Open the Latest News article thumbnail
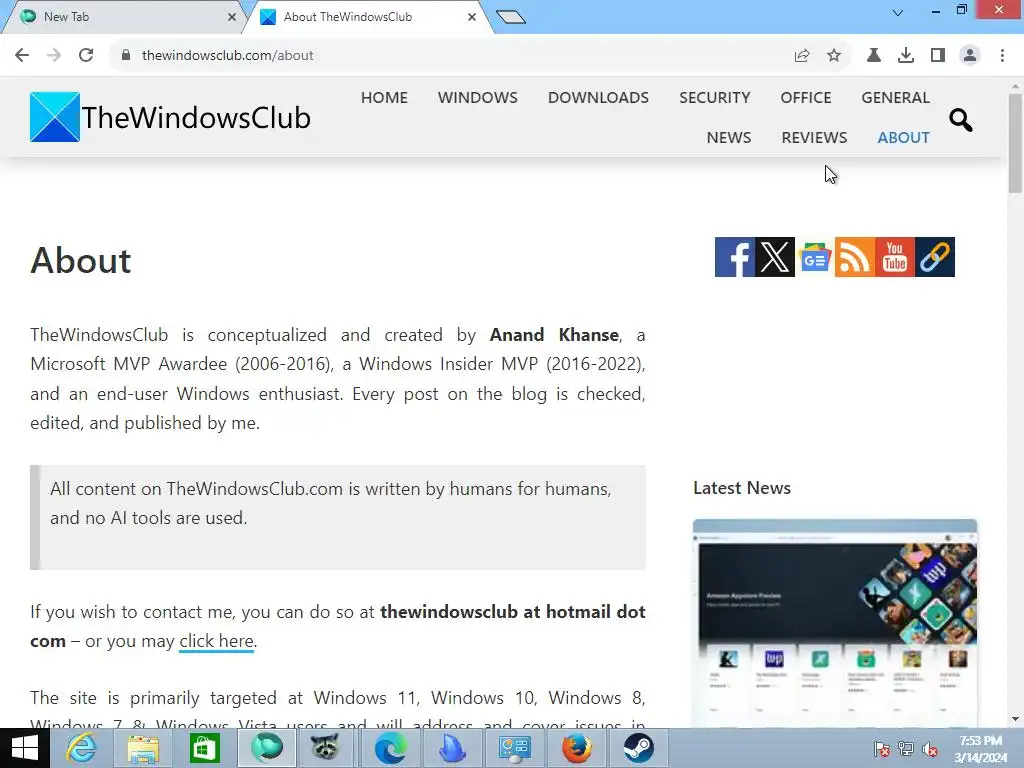 (x=835, y=624)
